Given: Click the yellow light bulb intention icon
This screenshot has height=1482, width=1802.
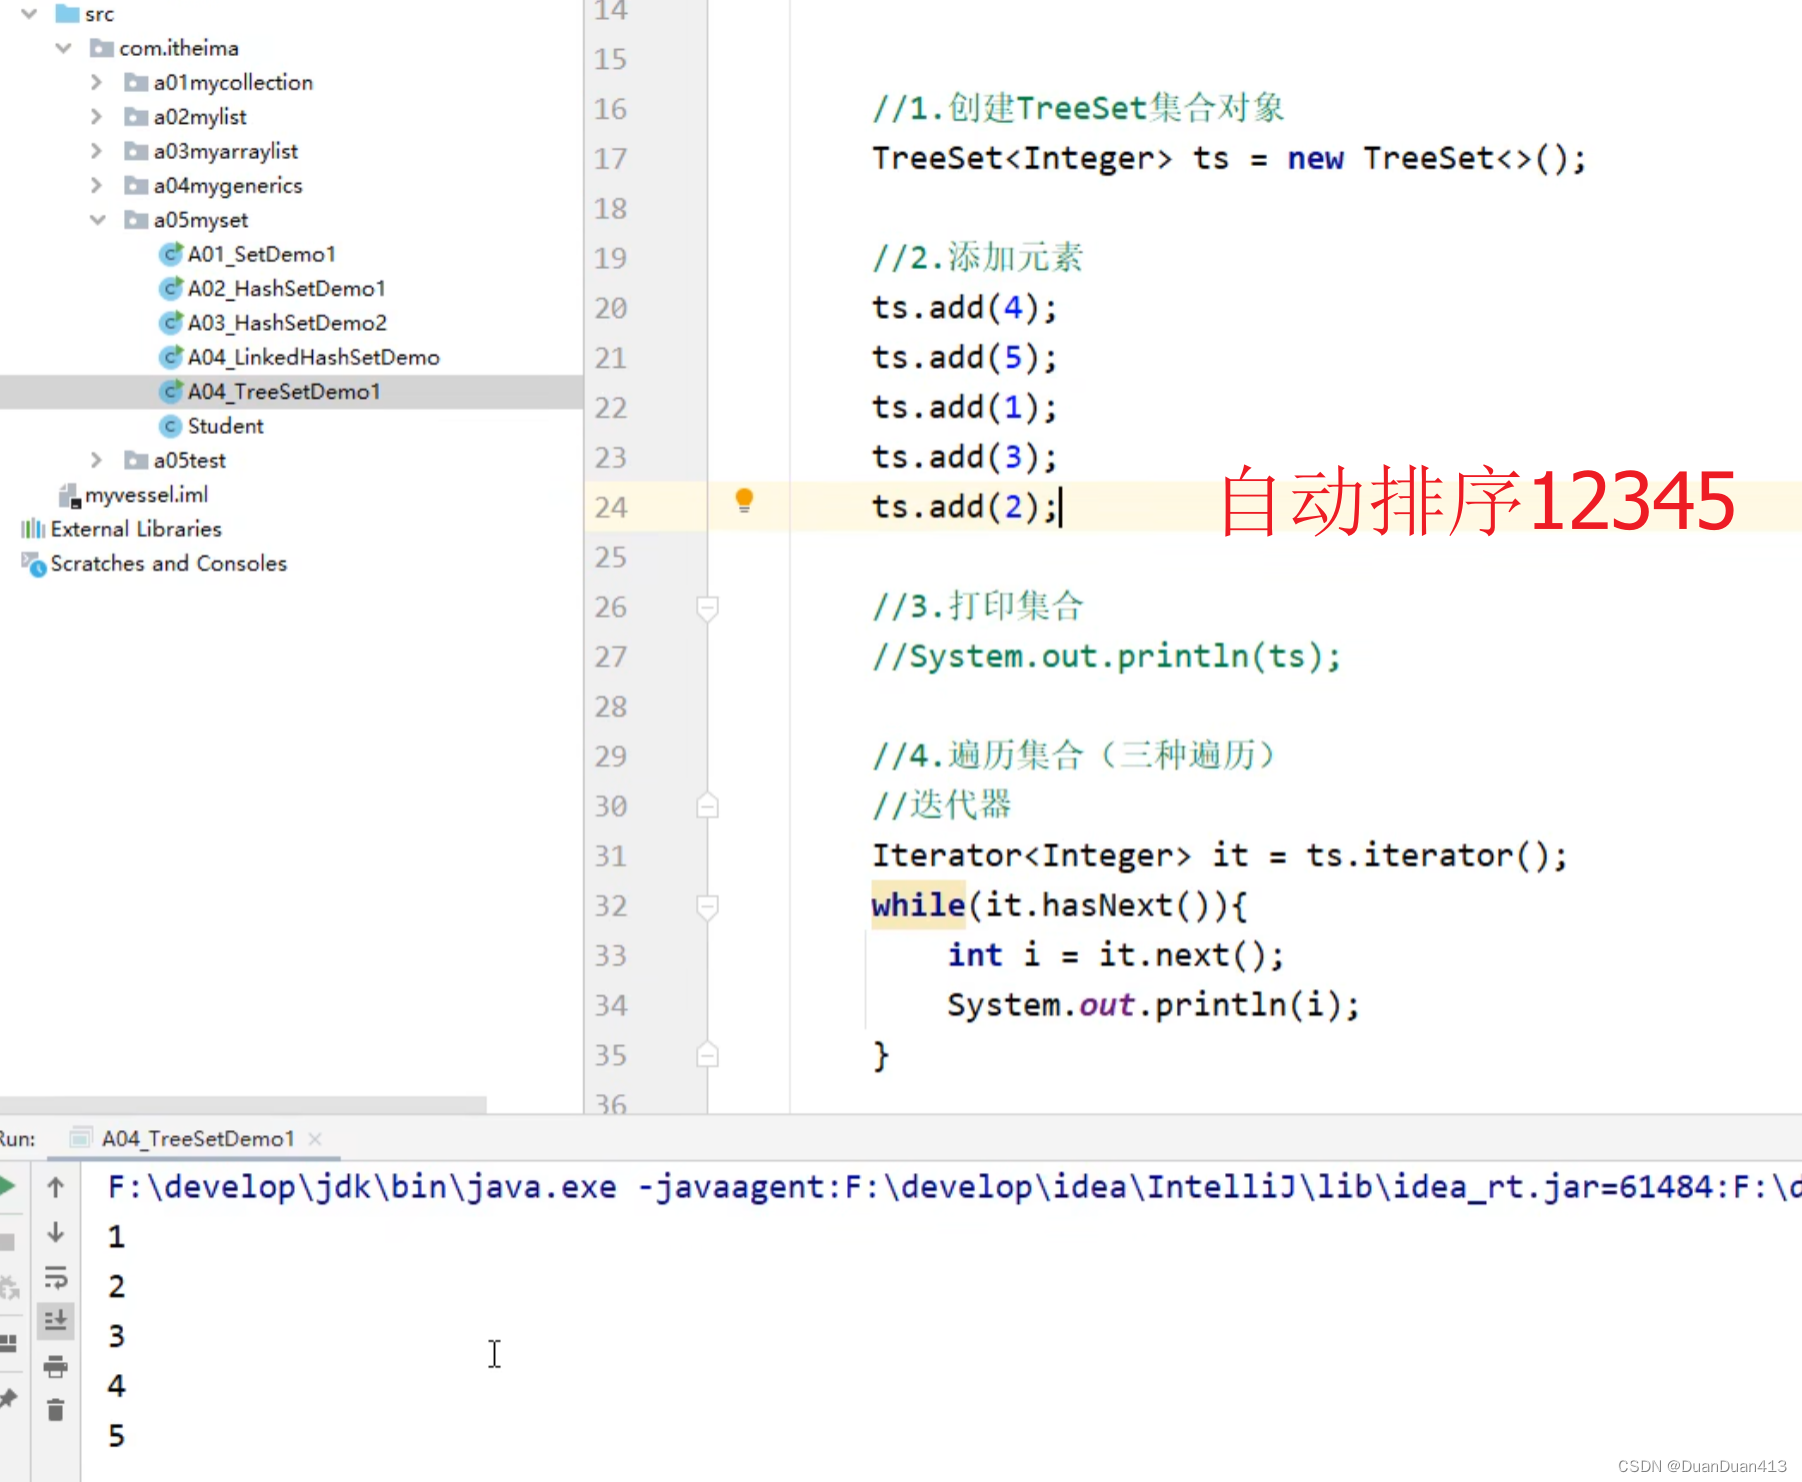Looking at the screenshot, I should pos(744,500).
